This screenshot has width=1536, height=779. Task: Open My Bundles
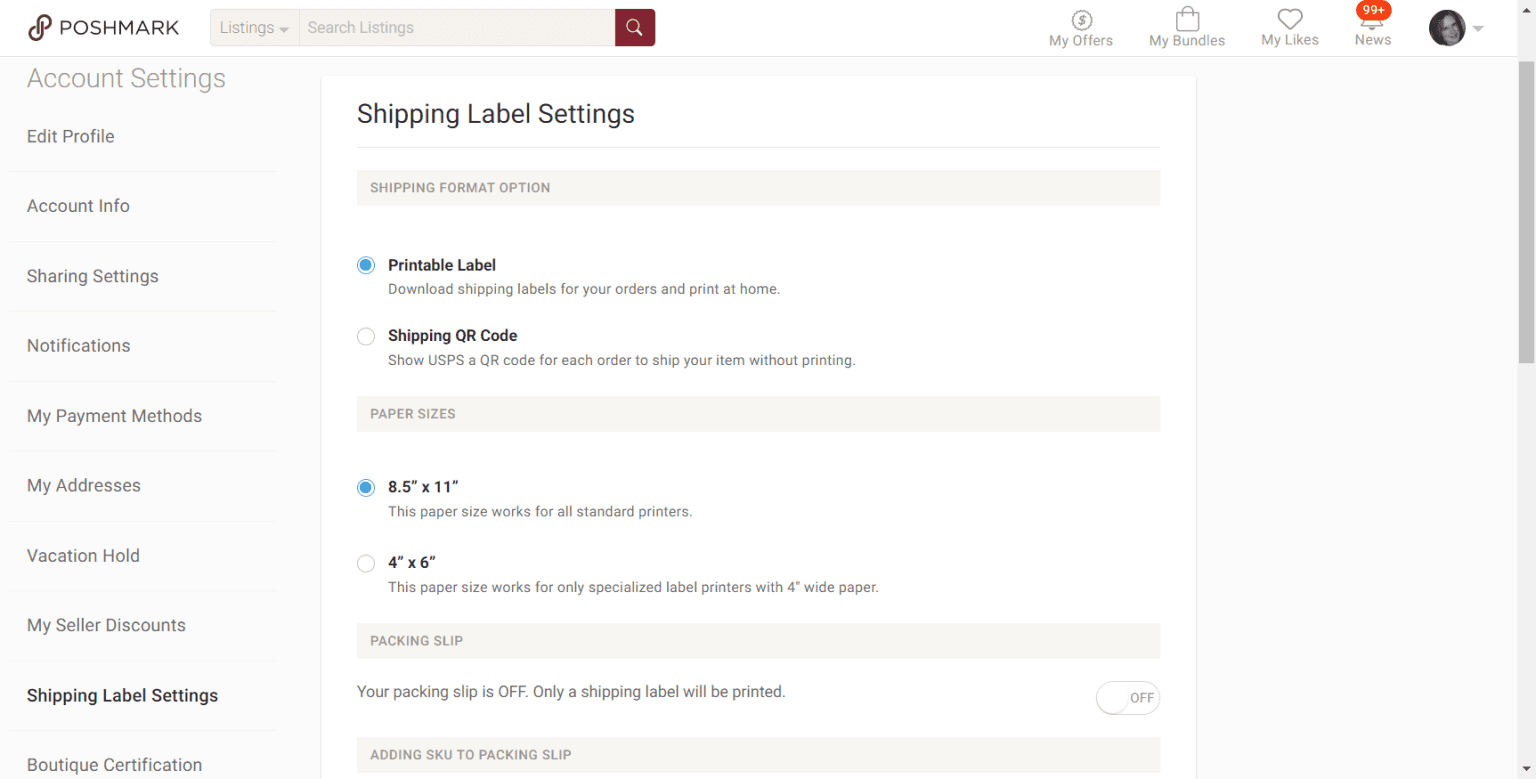tap(1186, 27)
